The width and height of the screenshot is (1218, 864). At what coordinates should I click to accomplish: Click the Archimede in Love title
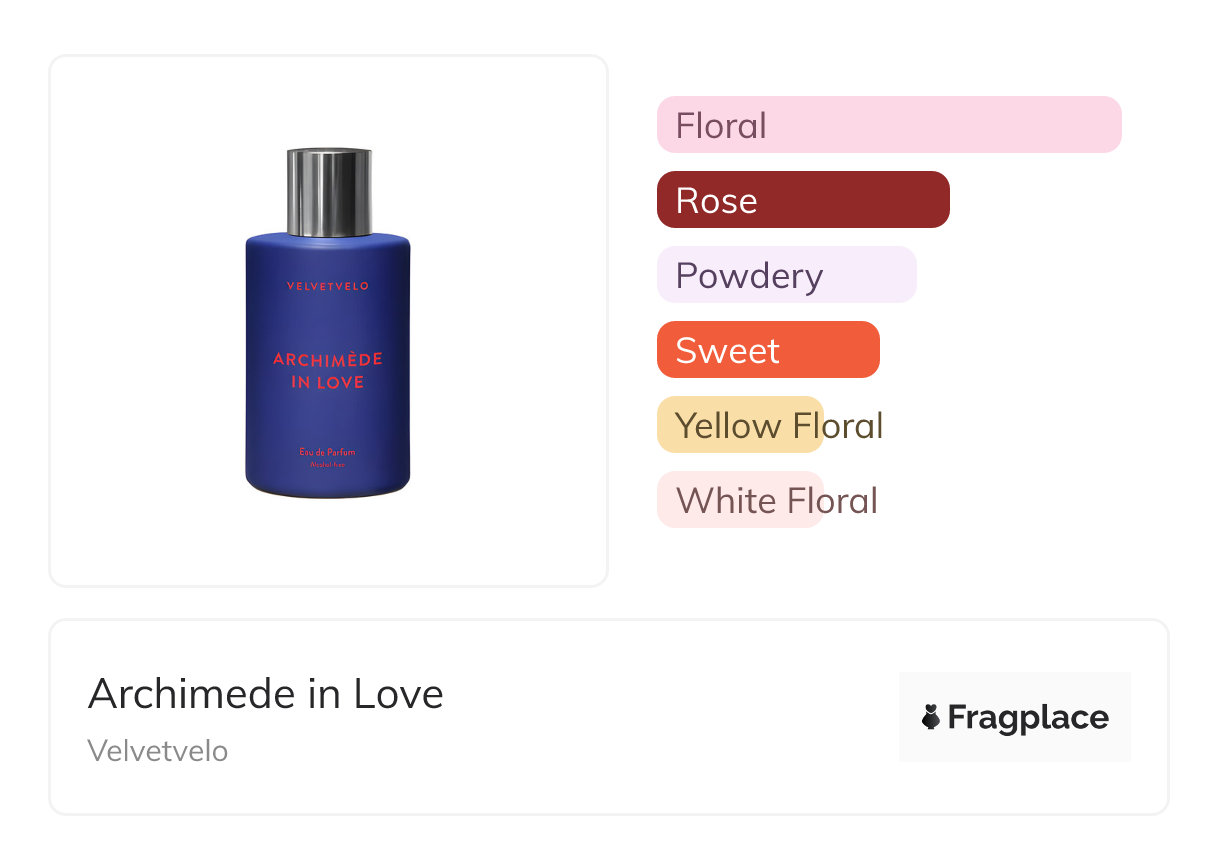tap(265, 694)
